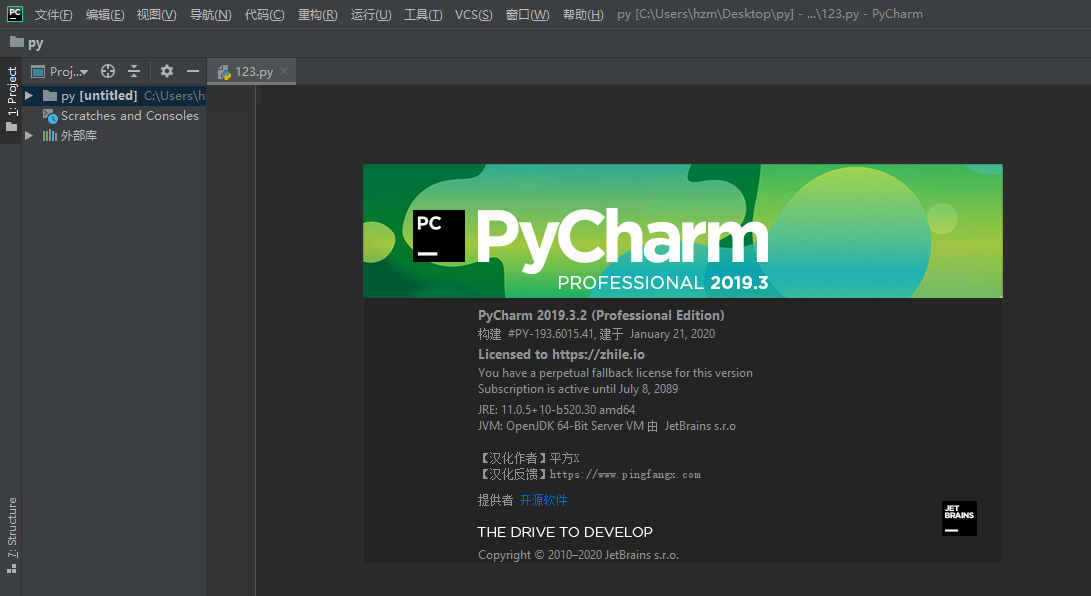The width and height of the screenshot is (1091, 596).
Task: Click the Copyright © 2010–2020 JetBrains line
Action: tap(578, 555)
